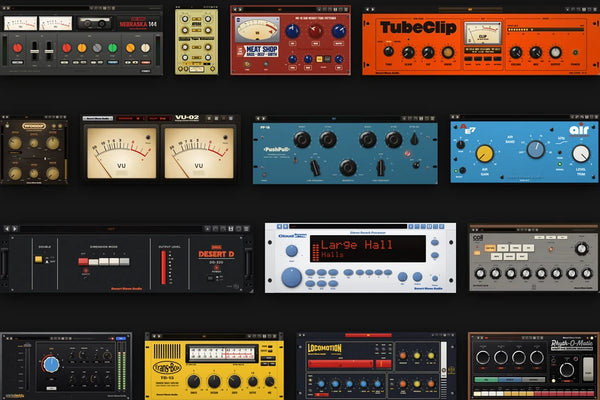Viewport: 600px width, 400px height.
Task: Toggle the yellow square button on Meat Shop
Action: (x=319, y=59)
